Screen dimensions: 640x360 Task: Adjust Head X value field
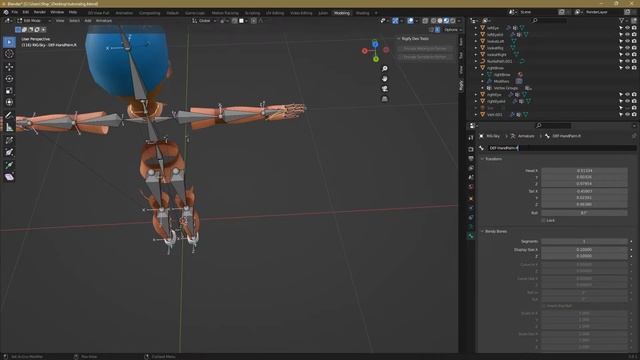coord(584,171)
